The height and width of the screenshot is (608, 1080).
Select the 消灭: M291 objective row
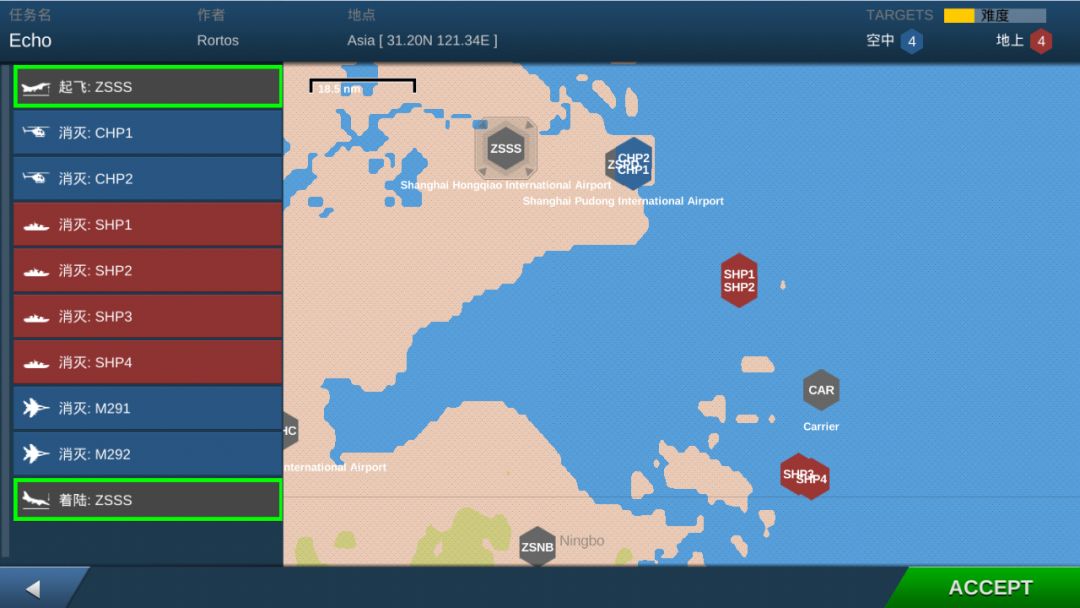(x=147, y=408)
